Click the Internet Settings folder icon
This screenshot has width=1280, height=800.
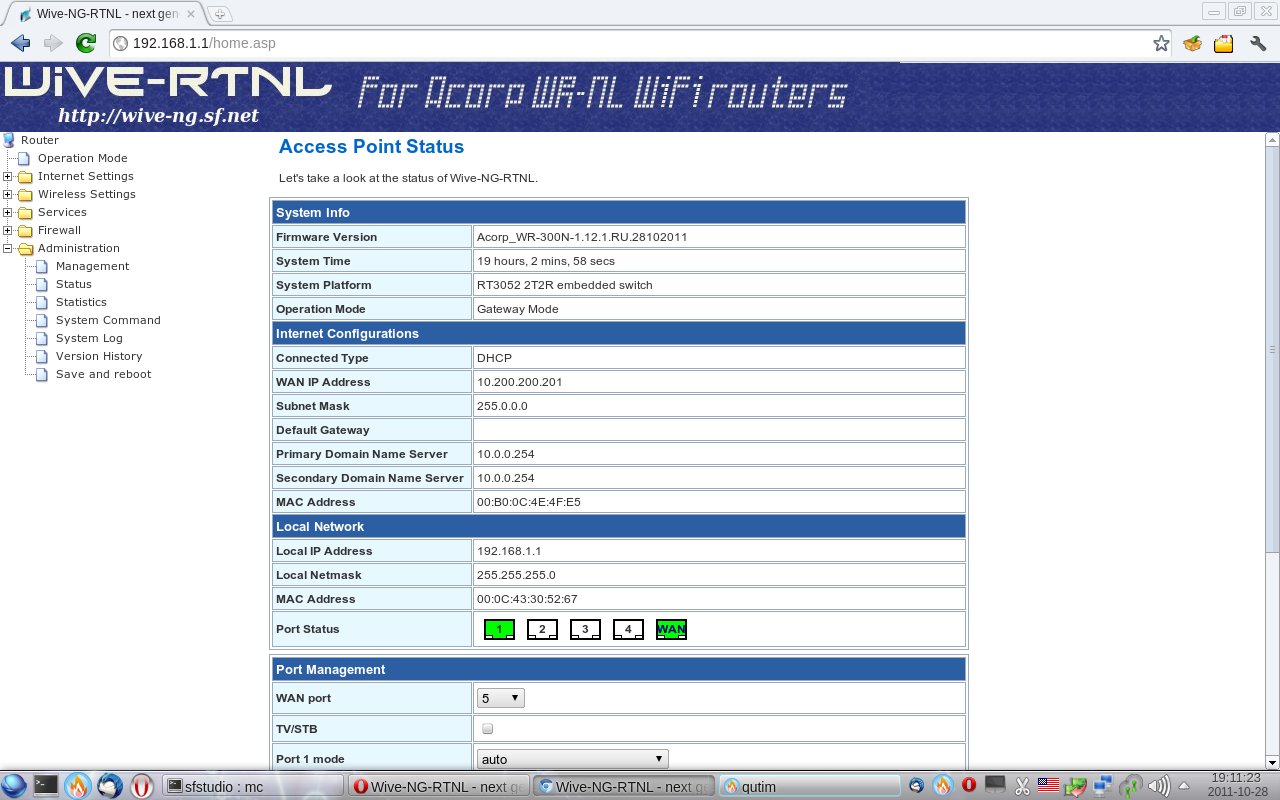(25, 177)
